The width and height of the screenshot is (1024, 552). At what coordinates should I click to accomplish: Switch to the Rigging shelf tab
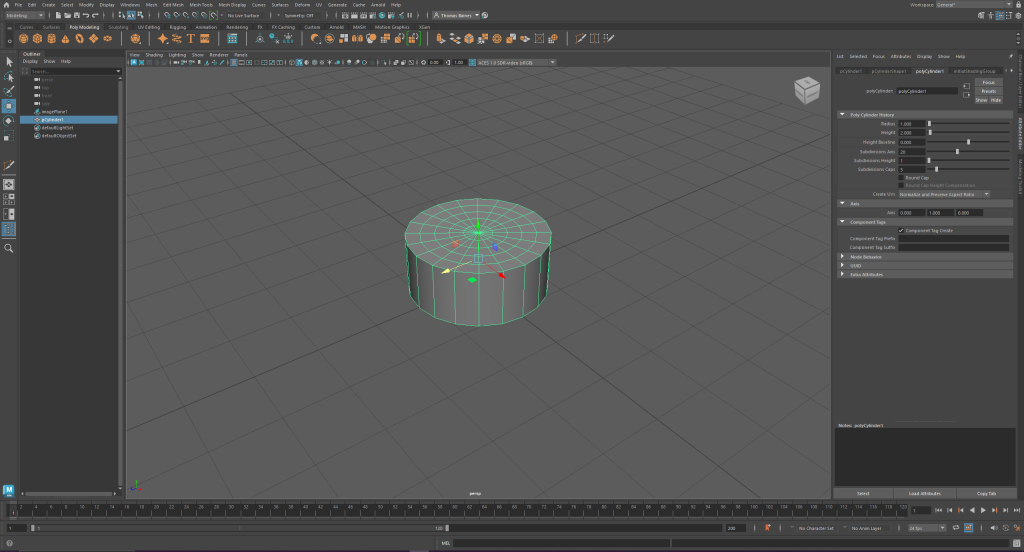(x=177, y=27)
